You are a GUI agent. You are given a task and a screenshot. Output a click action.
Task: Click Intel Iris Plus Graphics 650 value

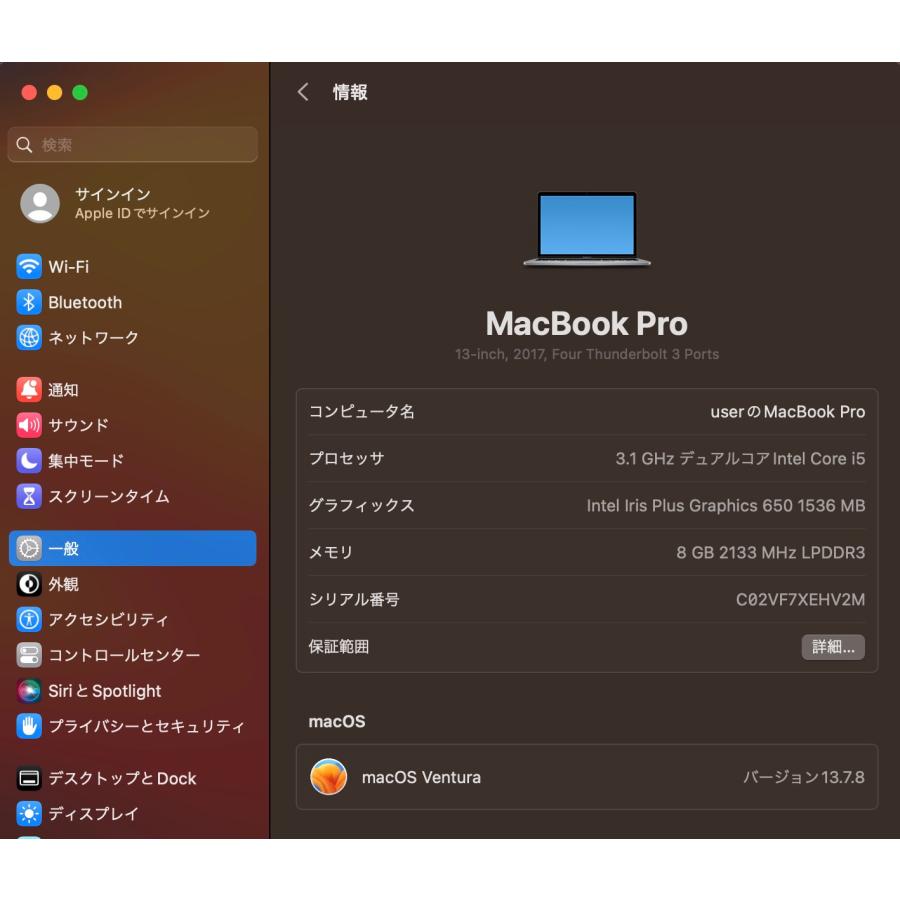coord(726,506)
